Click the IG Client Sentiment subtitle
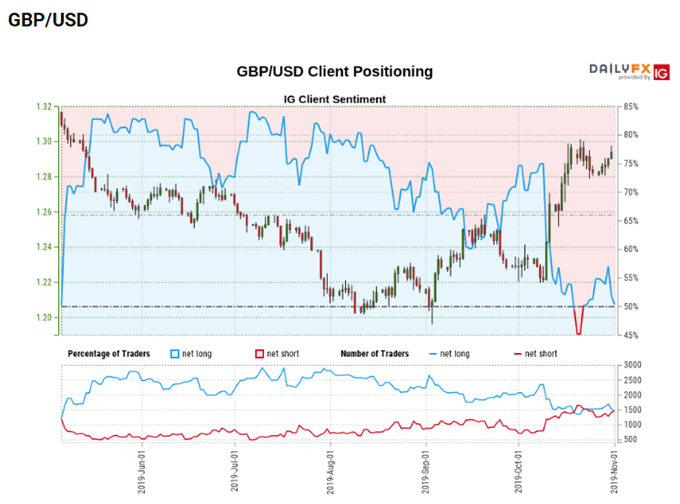Viewport: 680px width, 504px height. coord(334,99)
